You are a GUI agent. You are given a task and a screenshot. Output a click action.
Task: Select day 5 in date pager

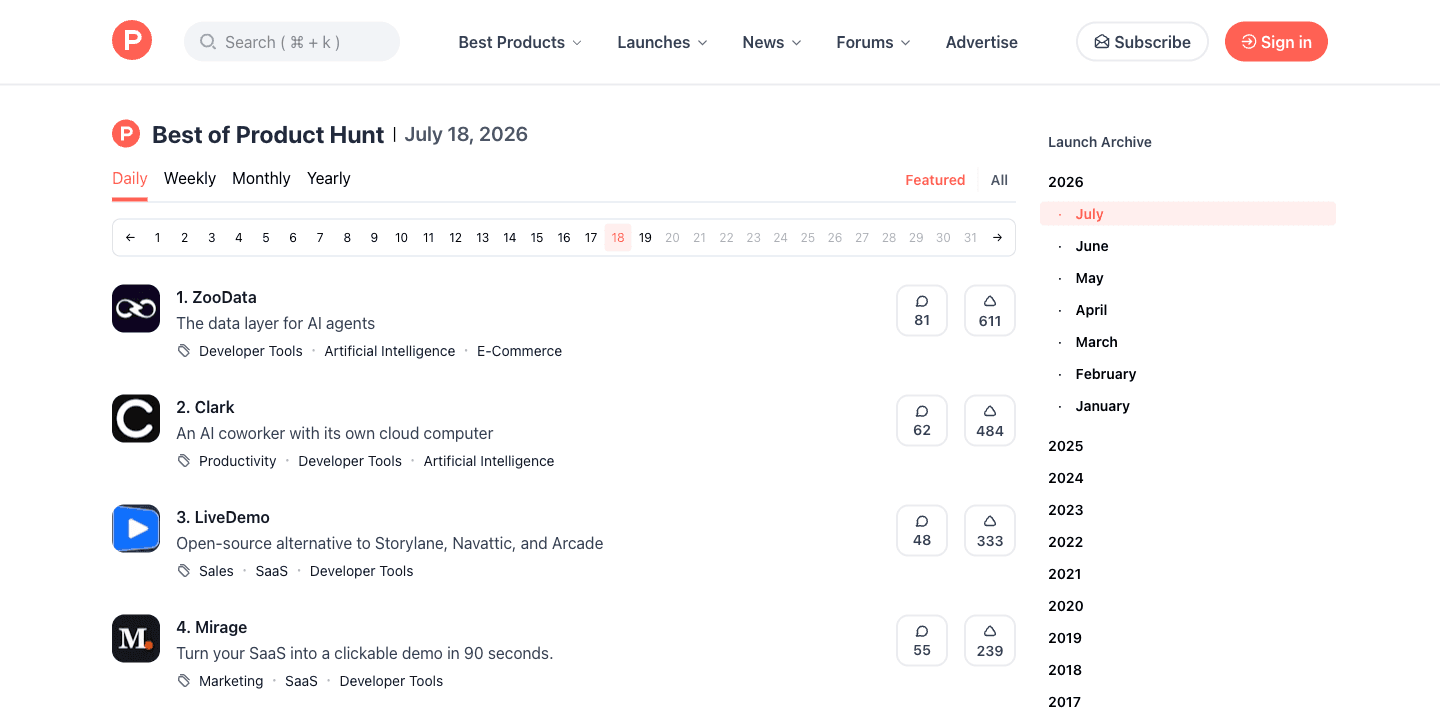coord(266,237)
